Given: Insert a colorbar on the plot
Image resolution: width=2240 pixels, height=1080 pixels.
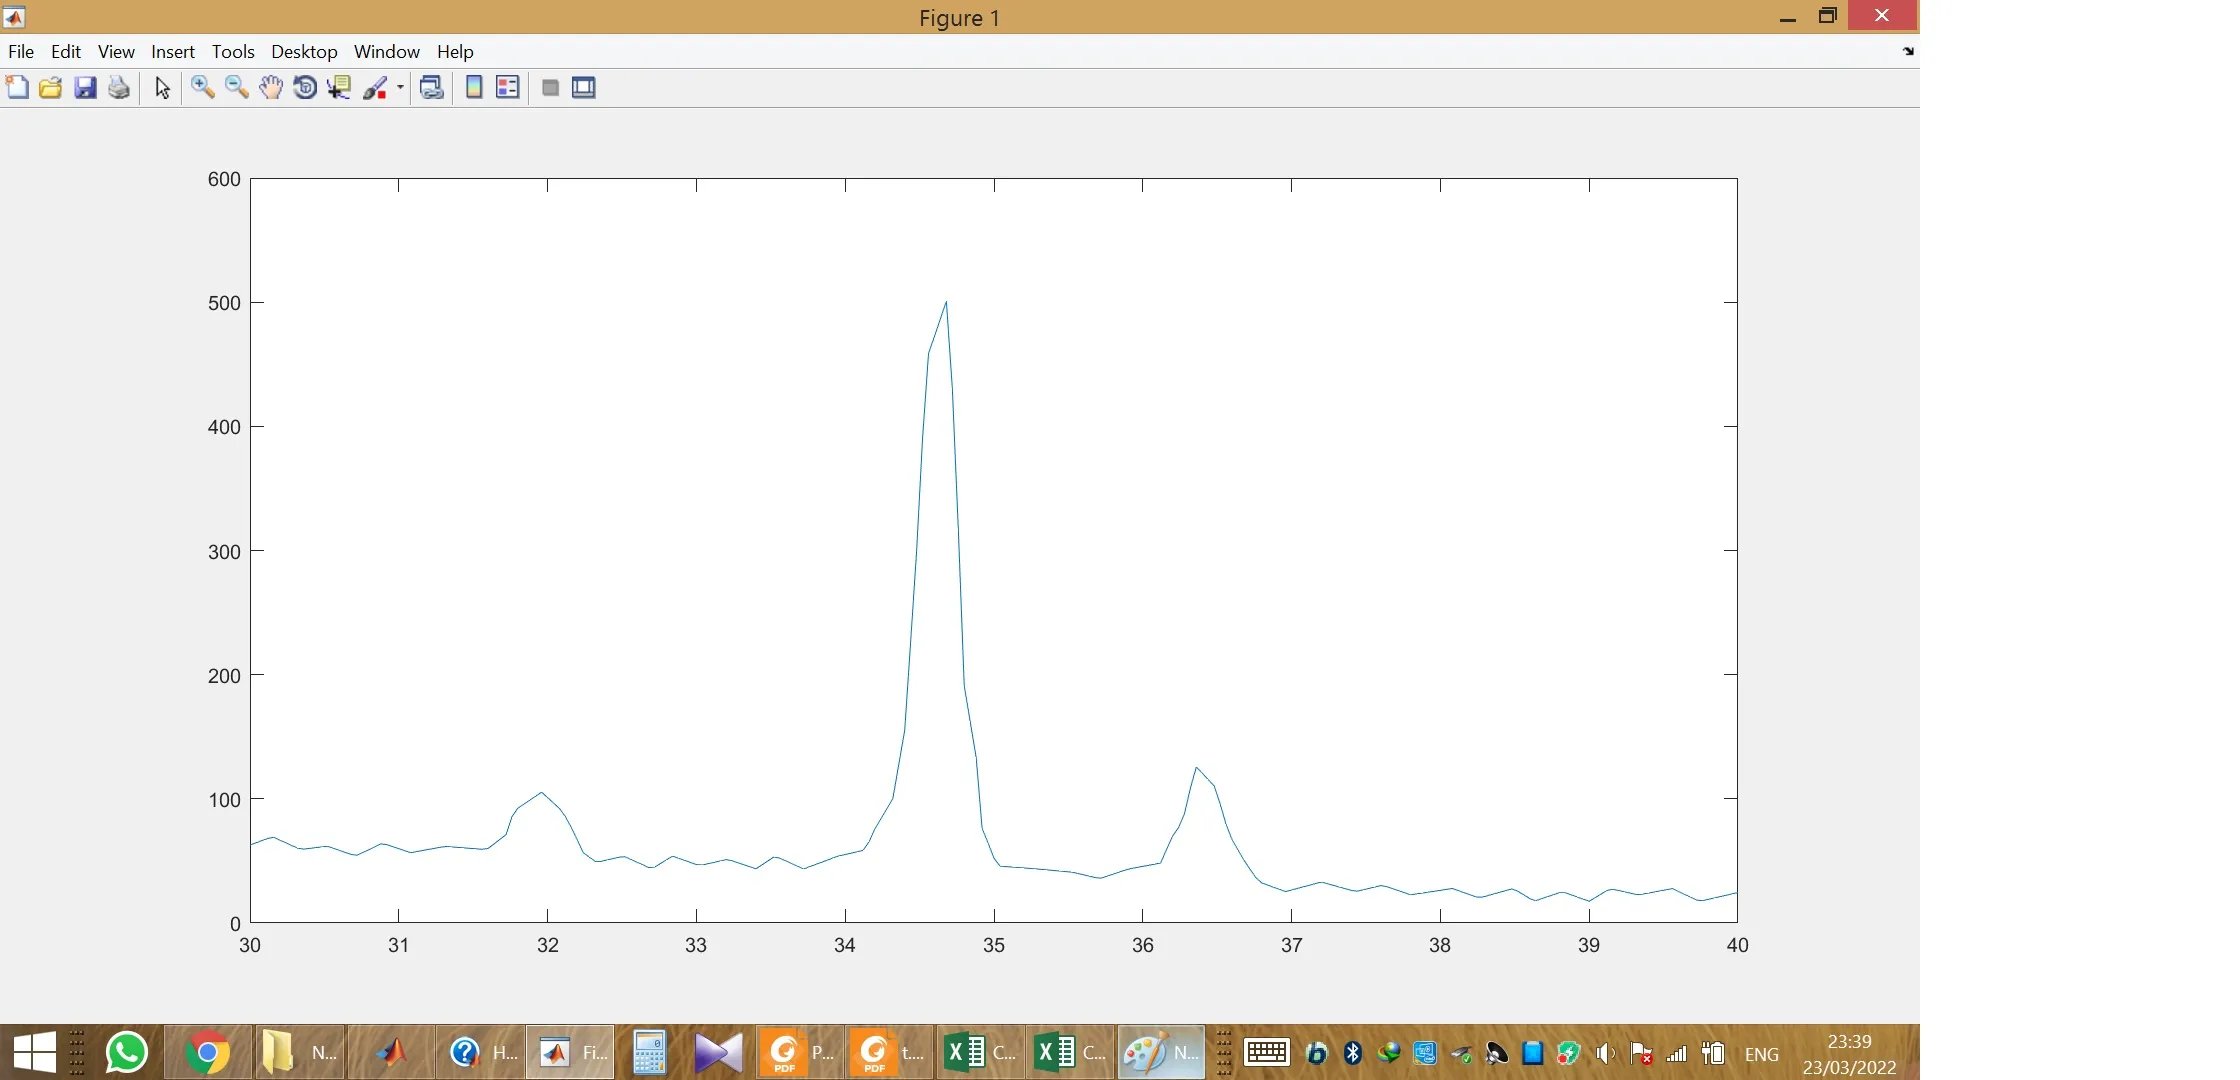Looking at the screenshot, I should tap(475, 88).
